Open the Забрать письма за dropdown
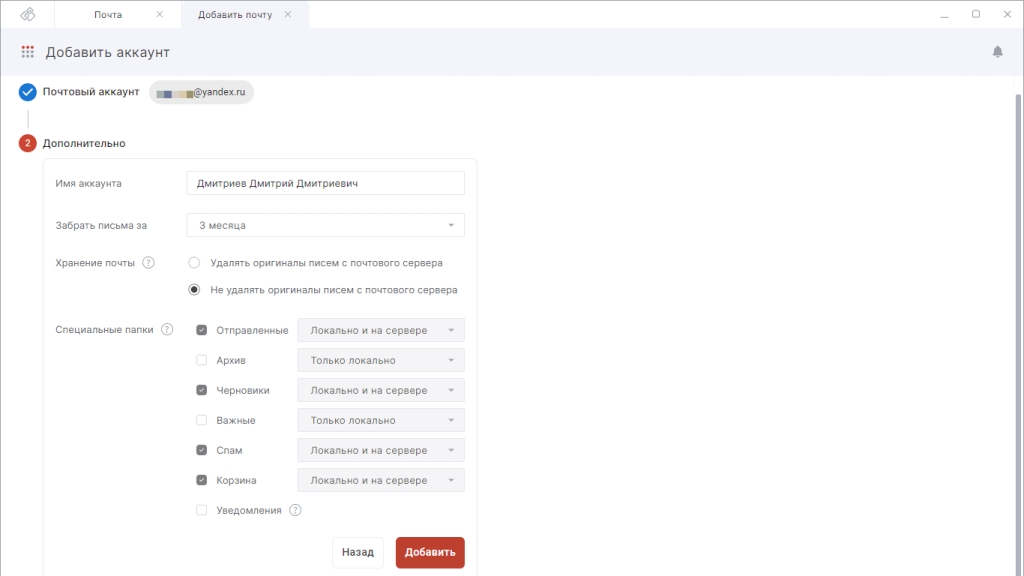1024x576 pixels. (325, 226)
